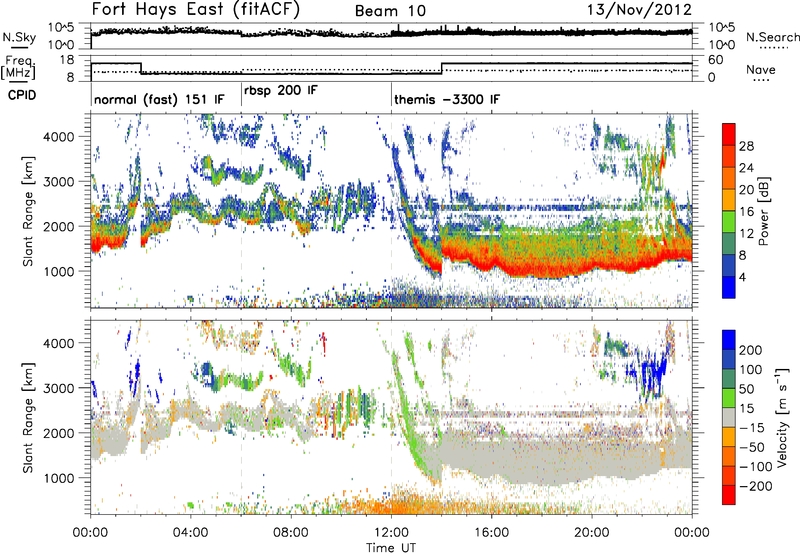Click the gray segment of Velocity colorbar

click(x=729, y=417)
